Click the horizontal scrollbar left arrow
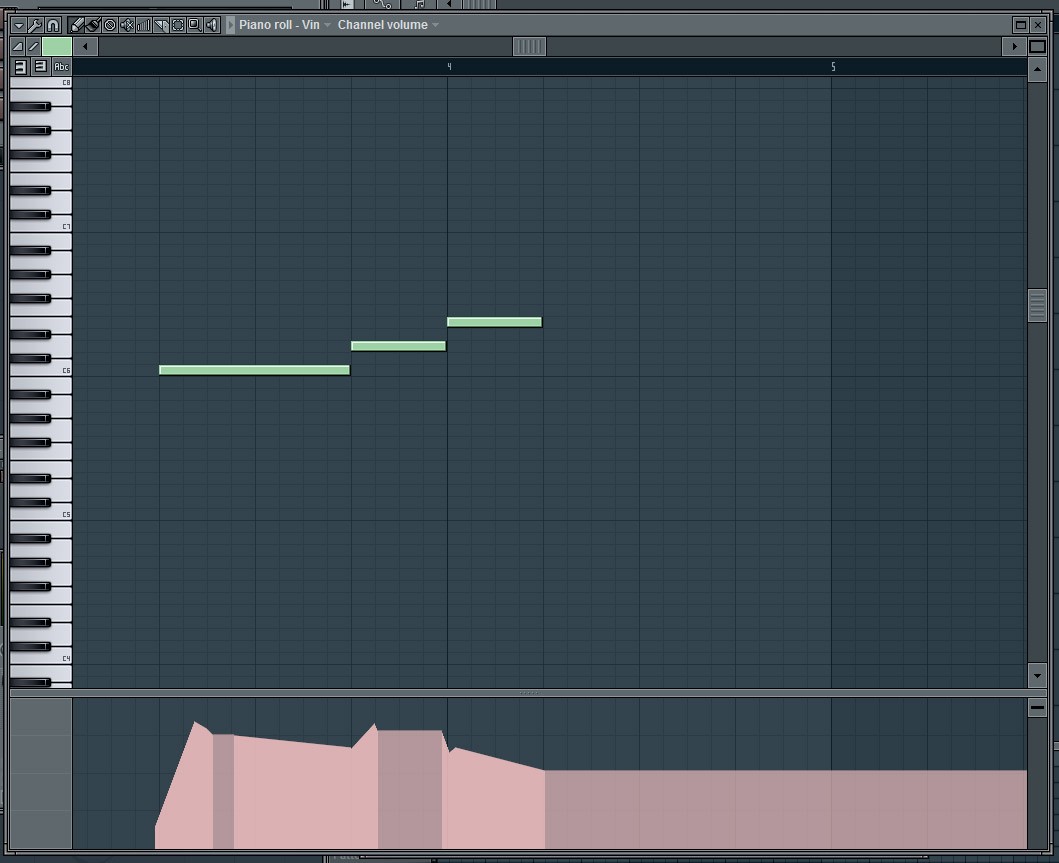 [x=85, y=47]
